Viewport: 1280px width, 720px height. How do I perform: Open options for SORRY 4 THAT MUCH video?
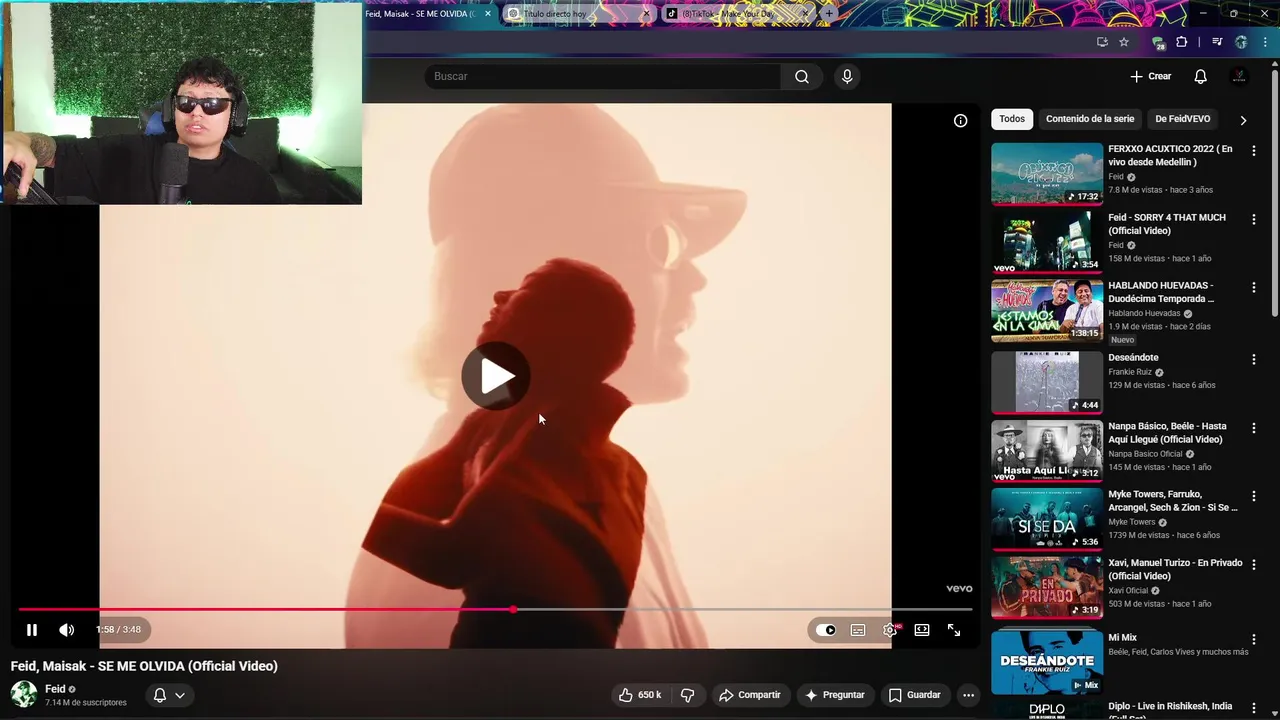point(1254,219)
